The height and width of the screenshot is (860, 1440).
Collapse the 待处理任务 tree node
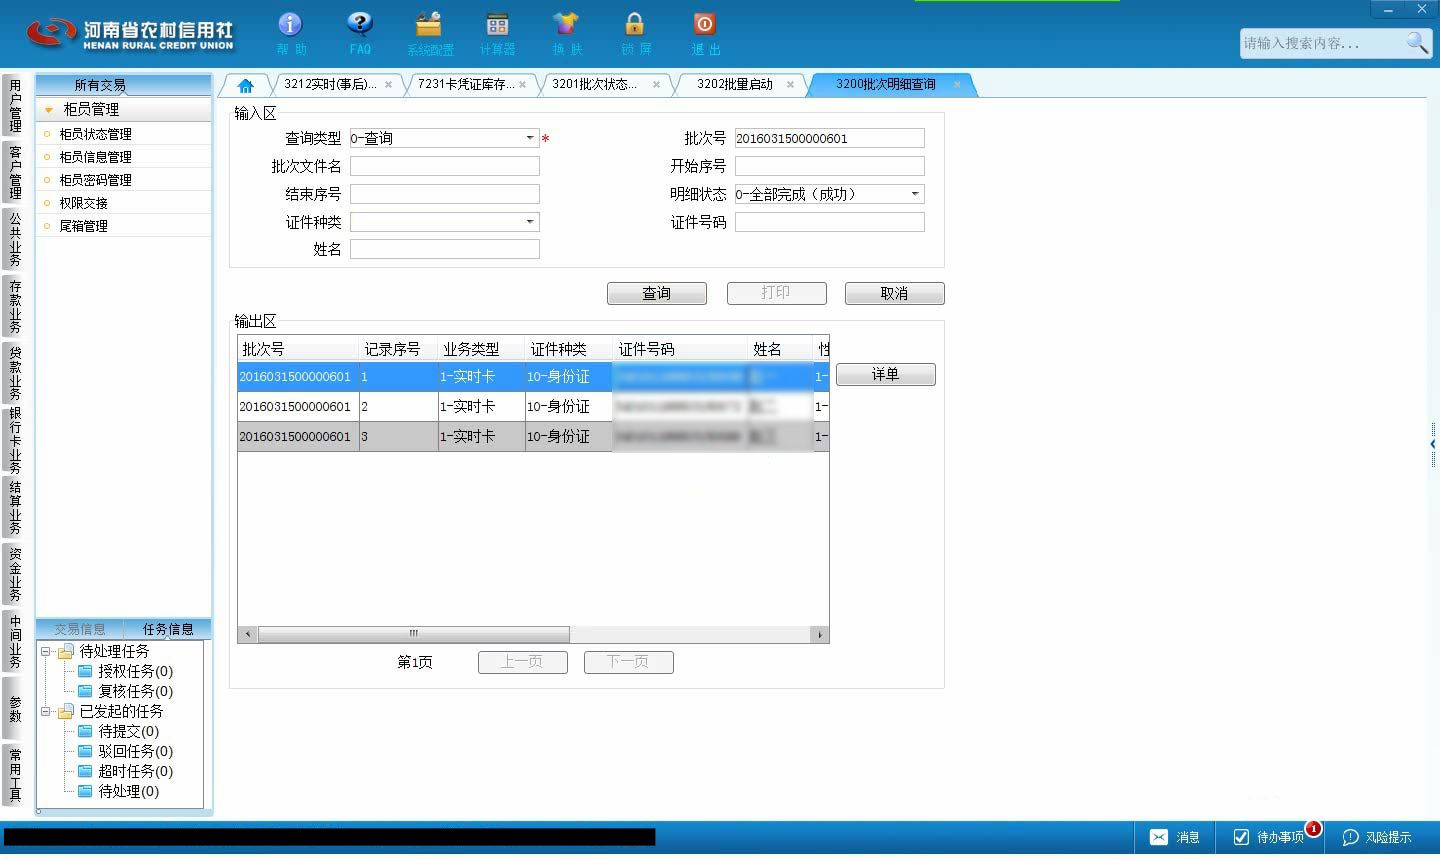click(45, 652)
